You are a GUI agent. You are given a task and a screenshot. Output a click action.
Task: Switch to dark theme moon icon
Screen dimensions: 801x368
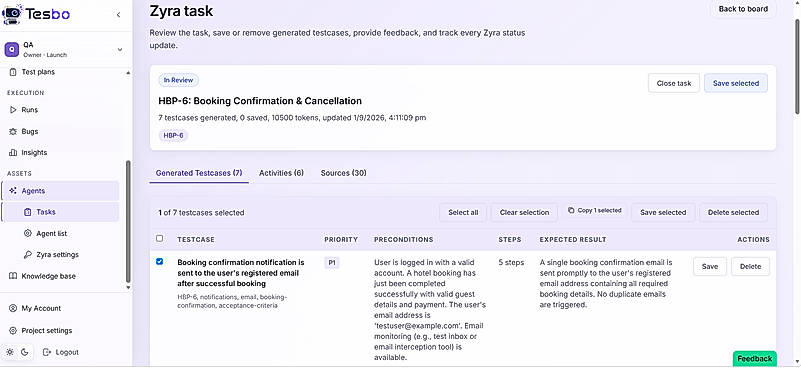25,352
